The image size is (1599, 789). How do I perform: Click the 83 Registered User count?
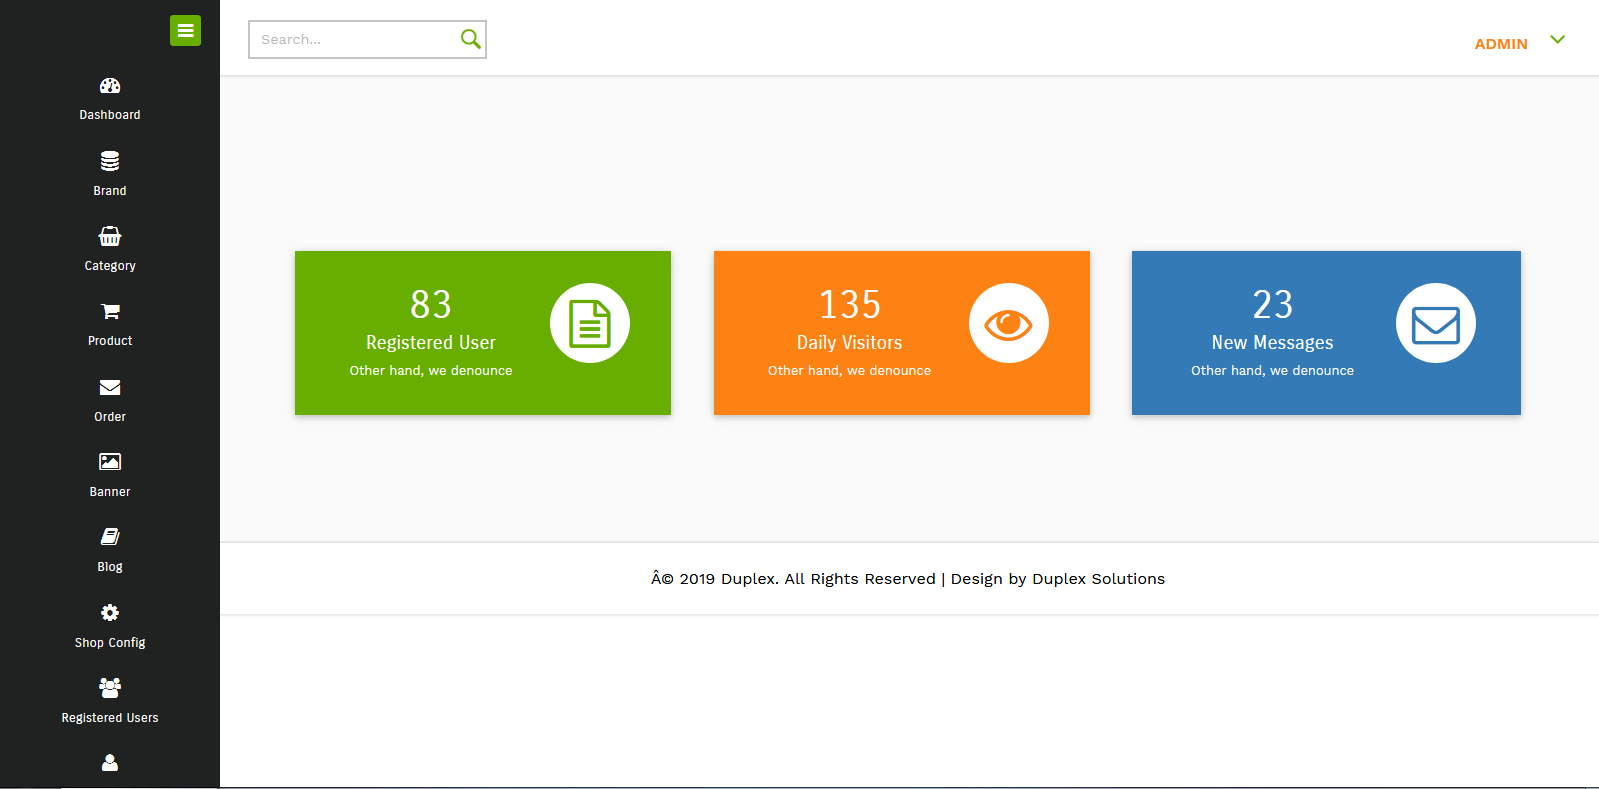click(431, 304)
